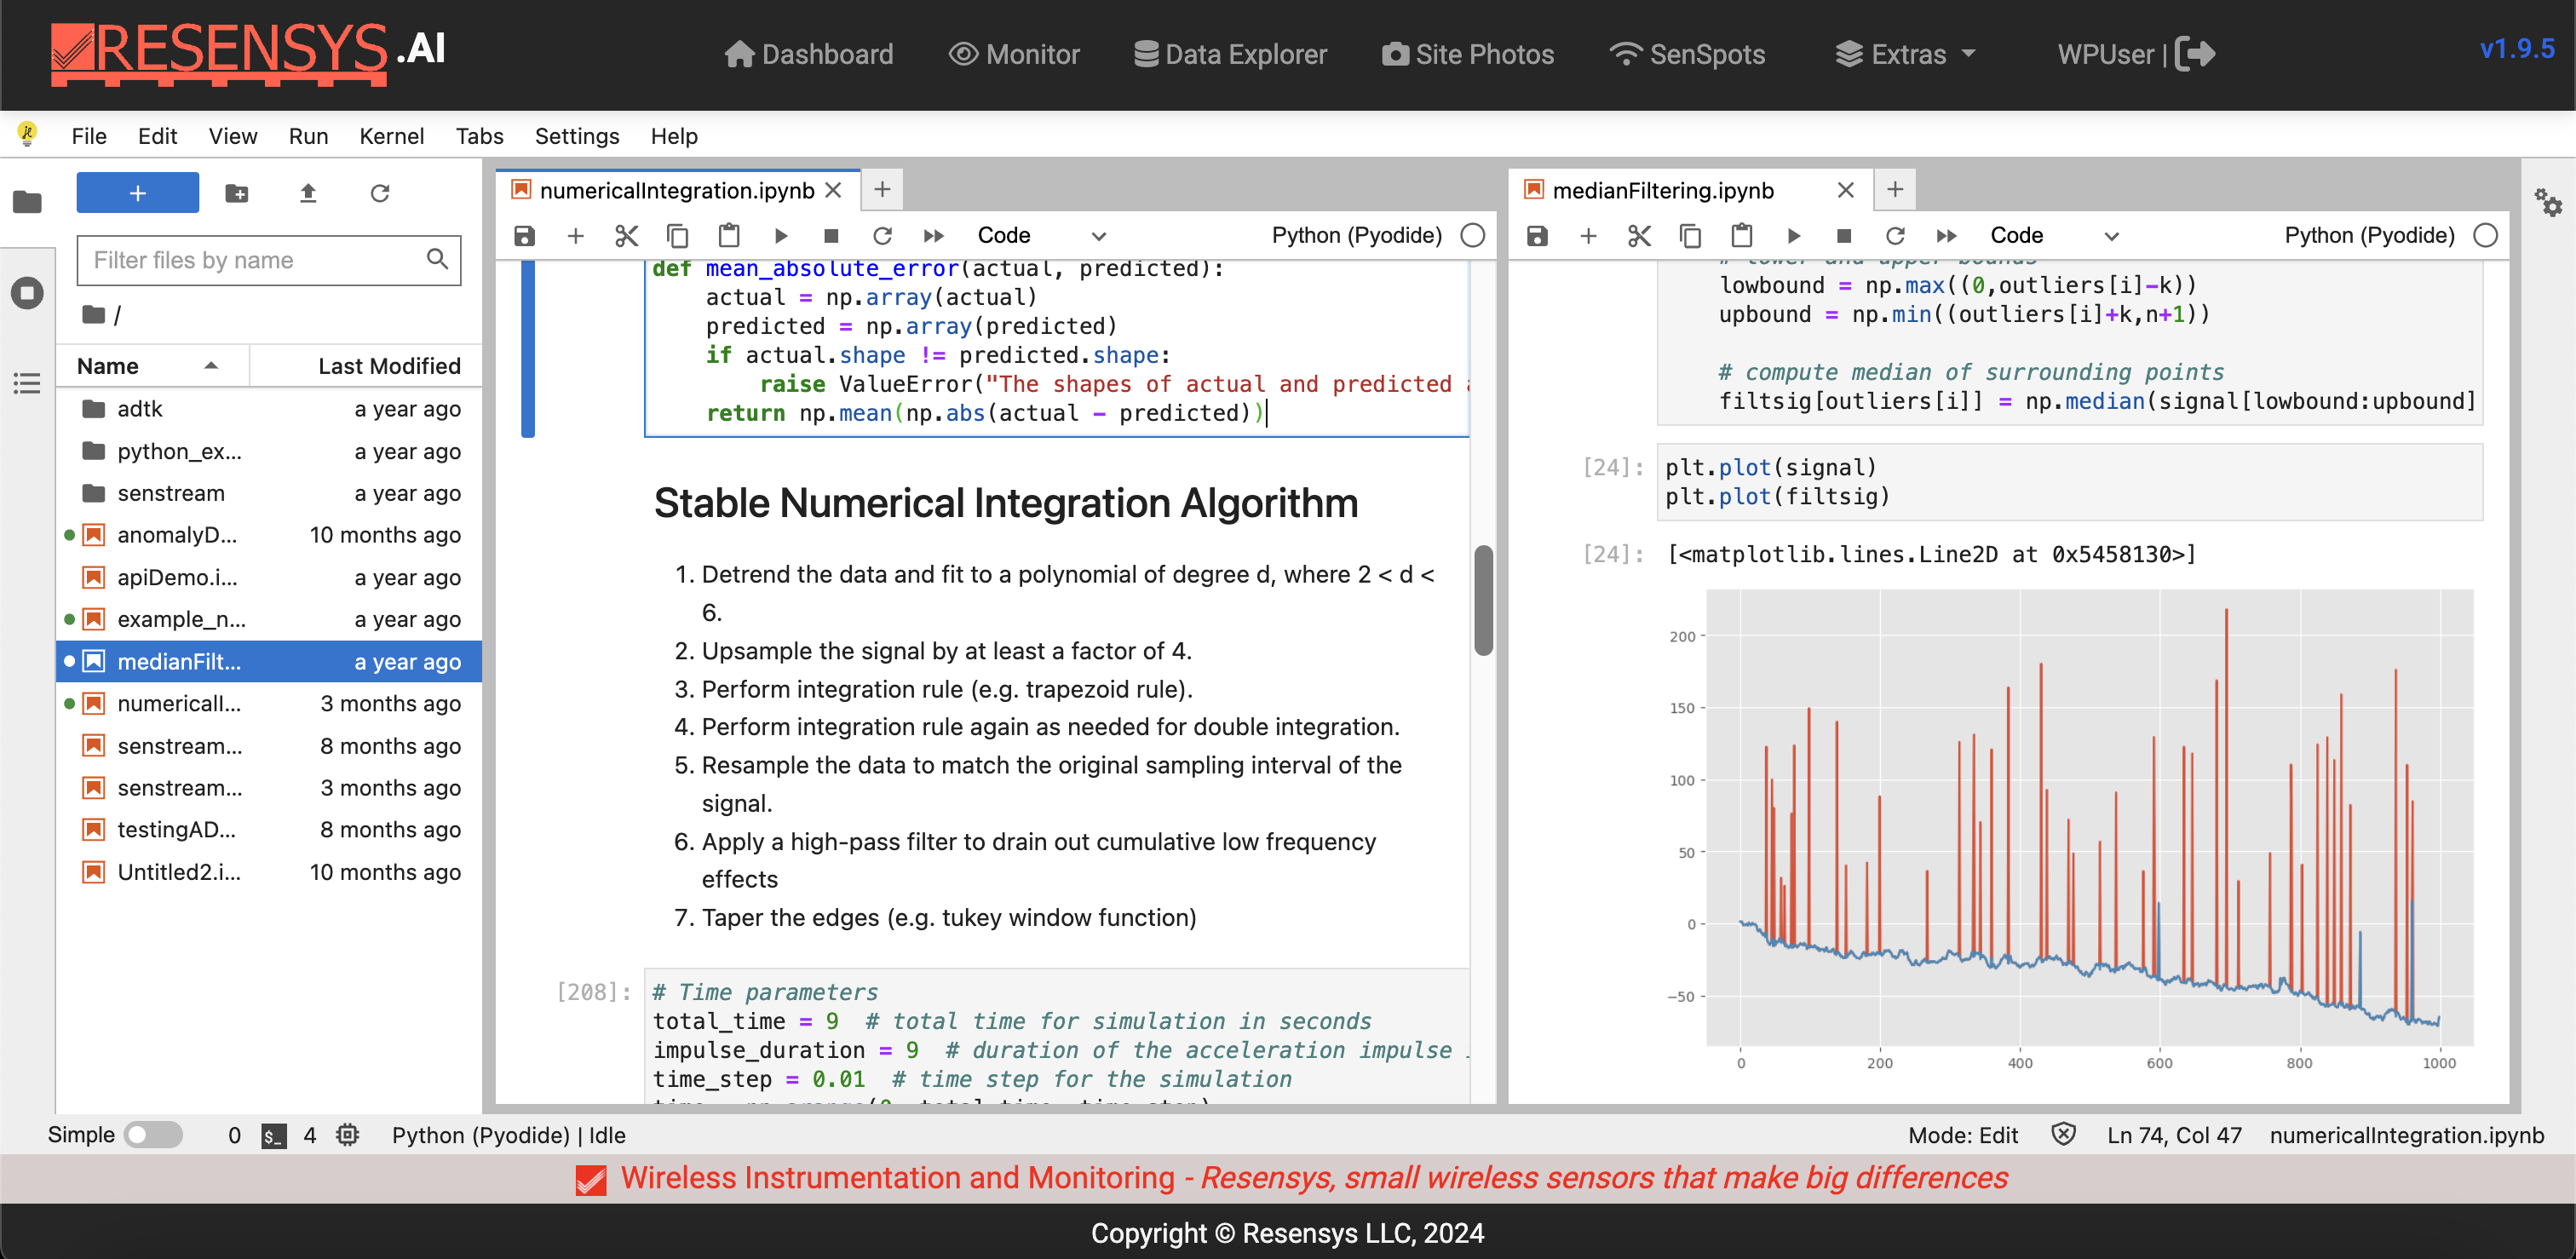
Task: Save the numericalIntegration notebook
Action: pos(524,236)
